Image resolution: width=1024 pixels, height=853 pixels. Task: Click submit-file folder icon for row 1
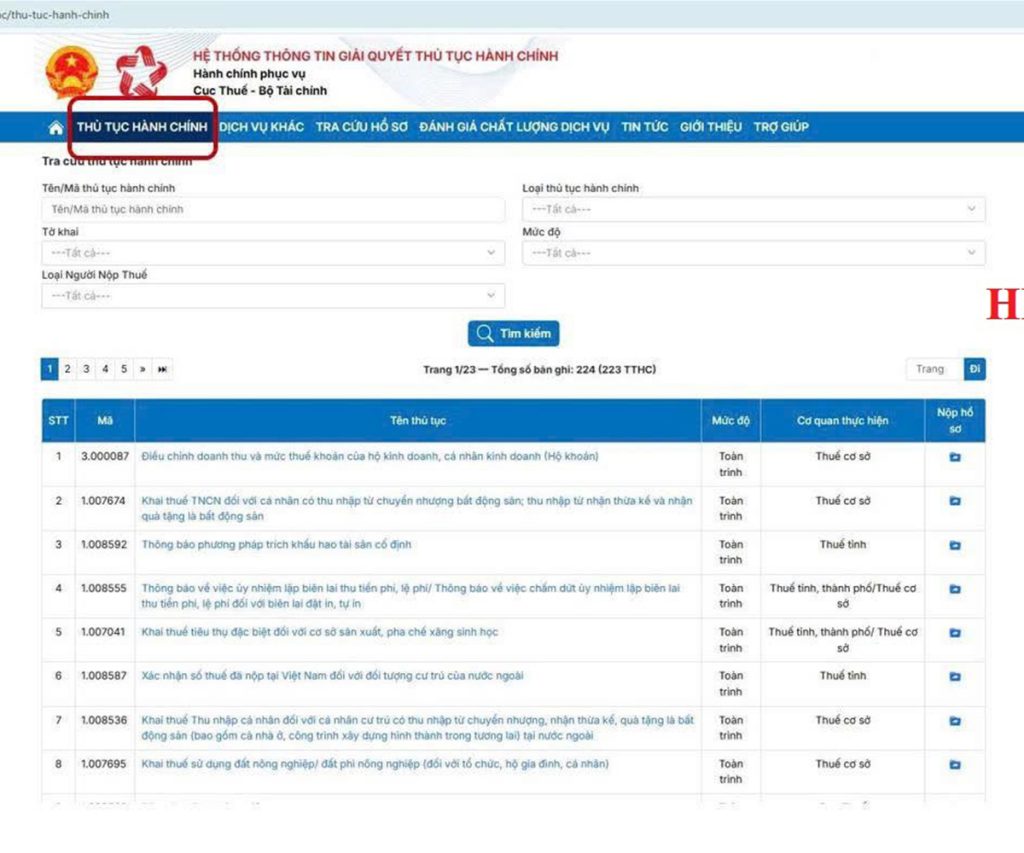tap(954, 457)
